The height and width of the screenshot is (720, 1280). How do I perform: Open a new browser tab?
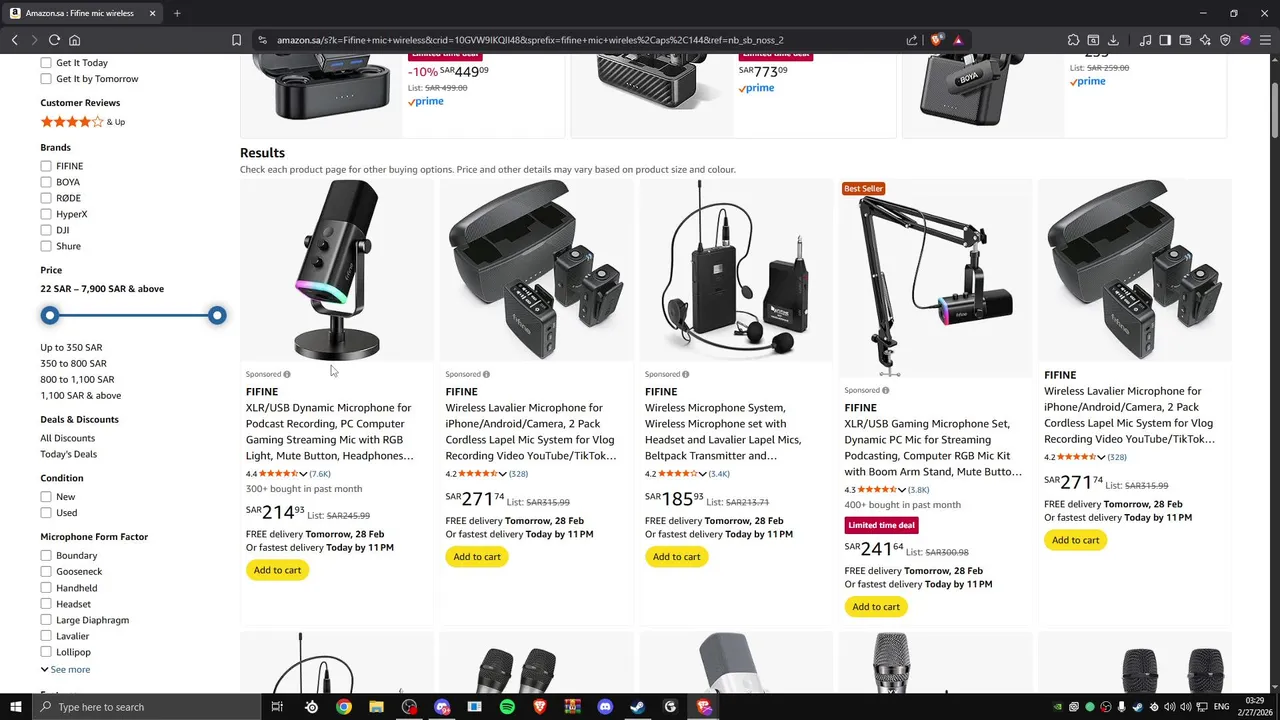177,13
